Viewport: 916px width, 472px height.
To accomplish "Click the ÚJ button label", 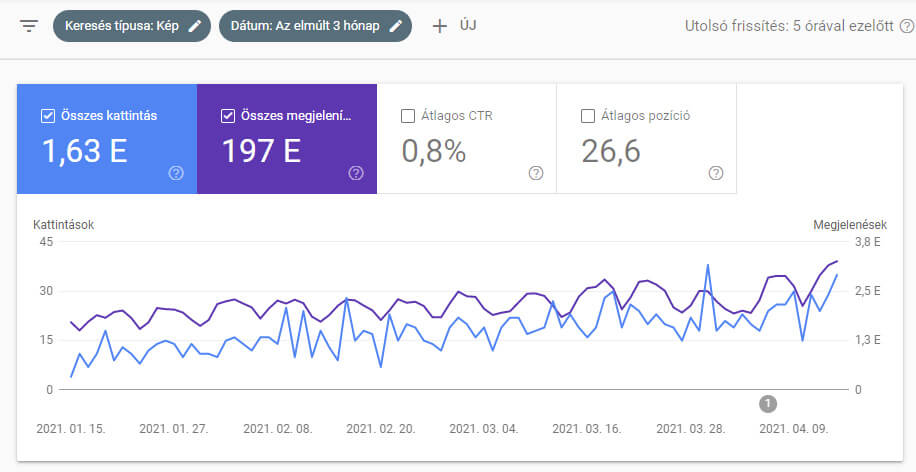I will click(x=468, y=26).
